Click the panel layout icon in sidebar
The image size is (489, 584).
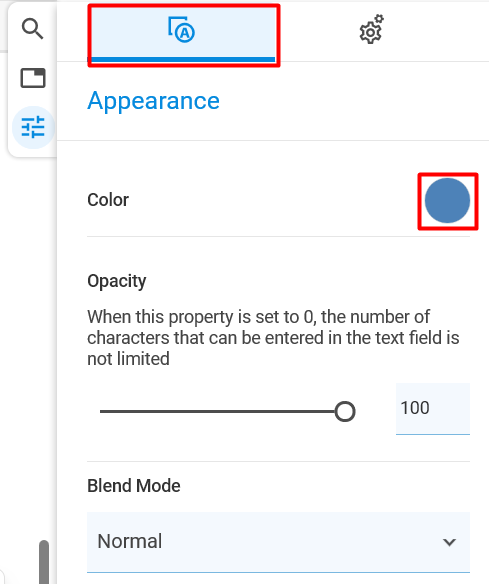(x=33, y=78)
